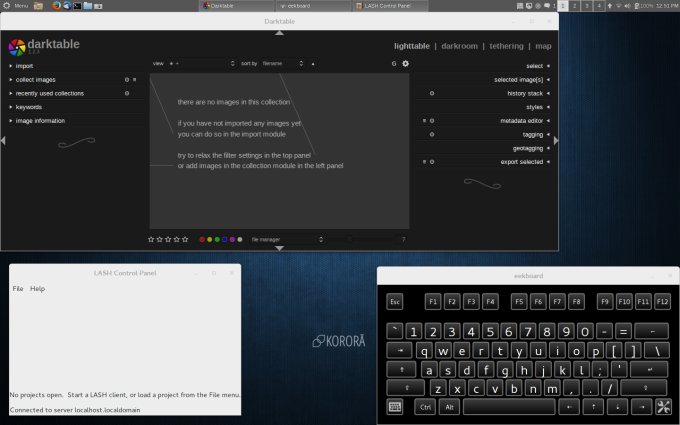Image resolution: width=680 pixels, height=425 pixels.
Task: Switch to the darkroom view
Action: point(460,46)
